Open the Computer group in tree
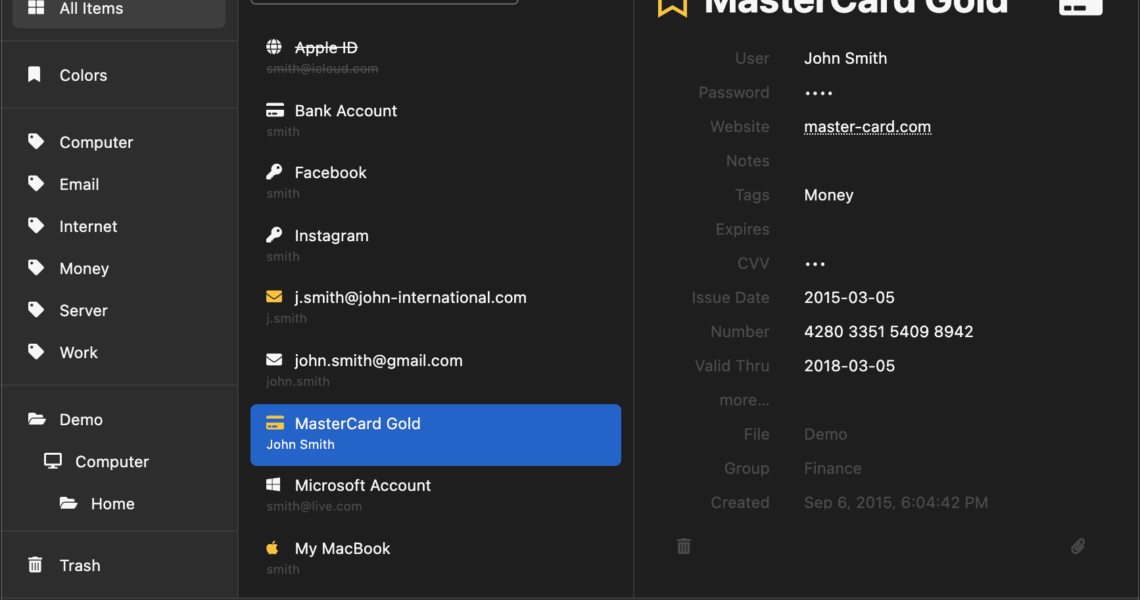The width and height of the screenshot is (1140, 600). point(111,462)
